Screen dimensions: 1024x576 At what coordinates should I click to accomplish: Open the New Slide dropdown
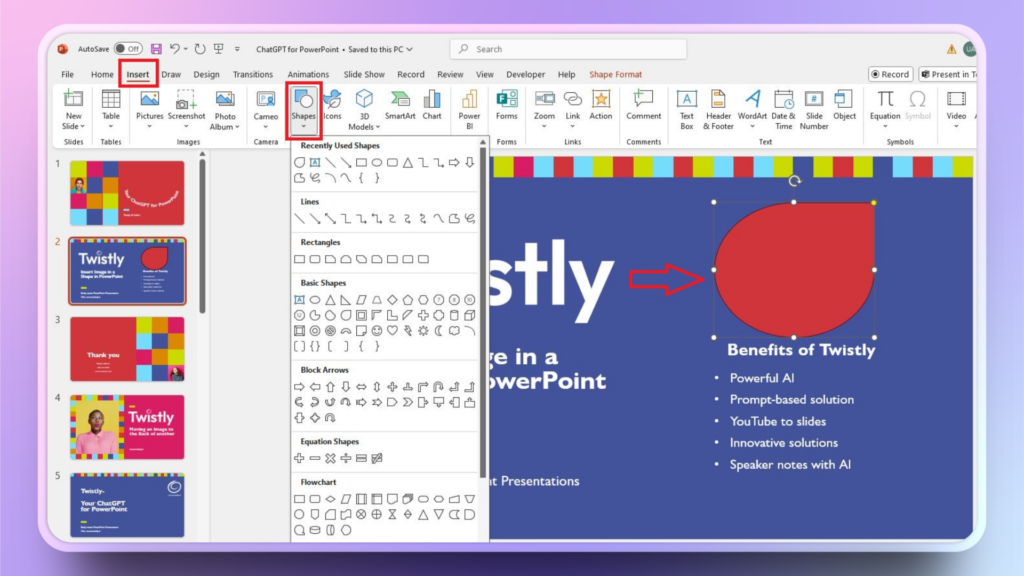(74, 127)
